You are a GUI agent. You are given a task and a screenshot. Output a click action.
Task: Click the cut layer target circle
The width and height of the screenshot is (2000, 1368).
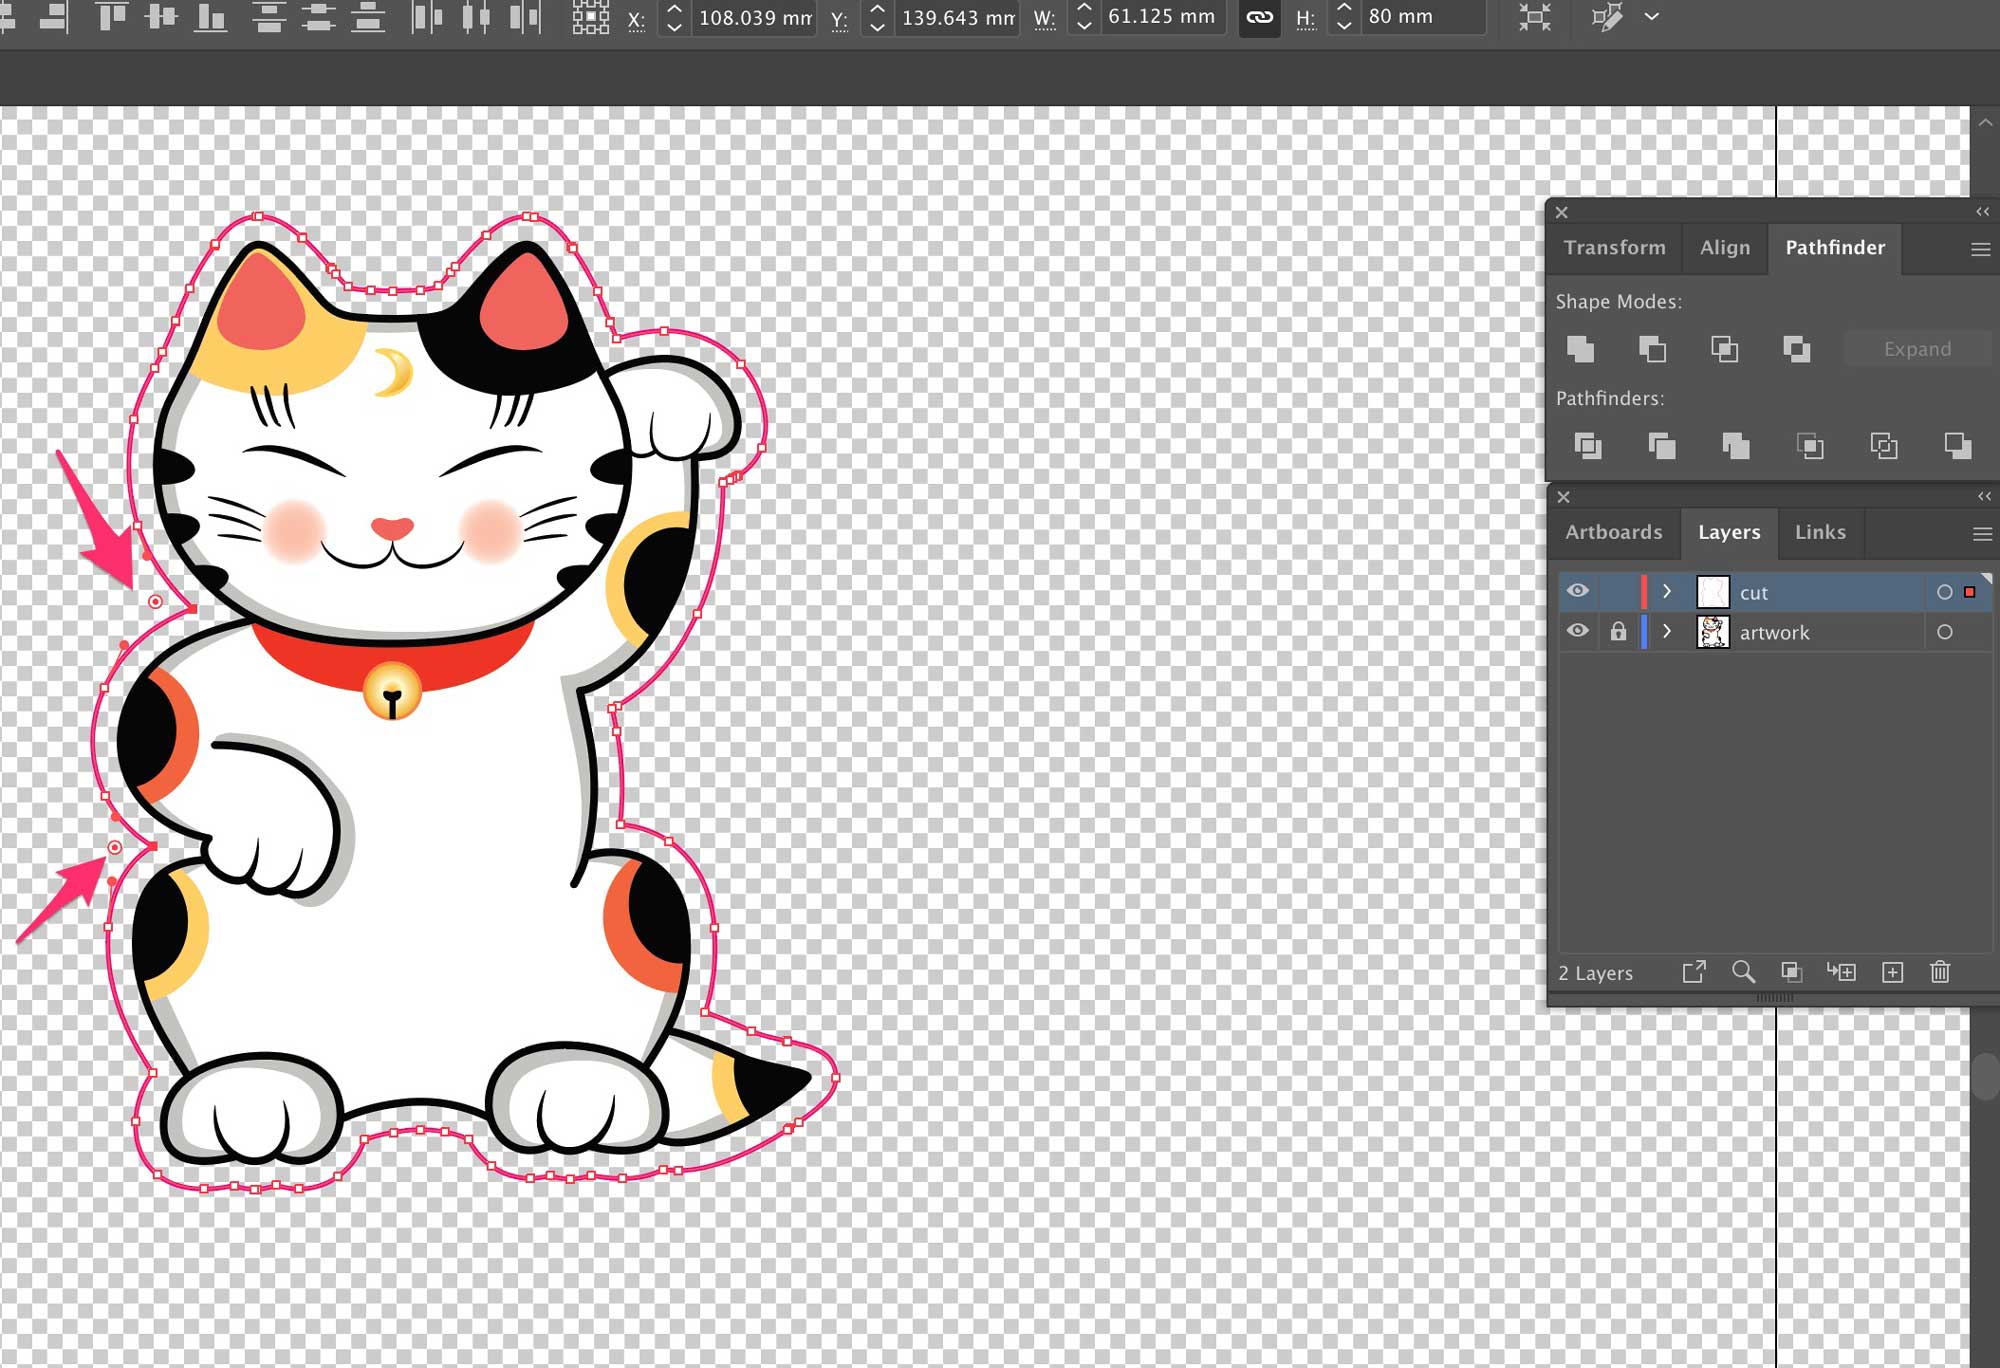[x=1944, y=592]
